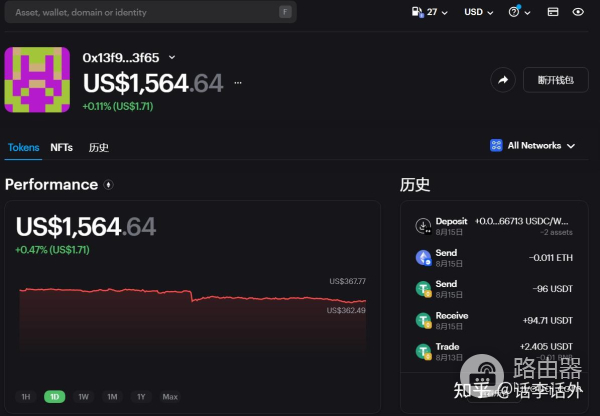
Task: Click the search field for asset or wallet
Action: pos(150,12)
